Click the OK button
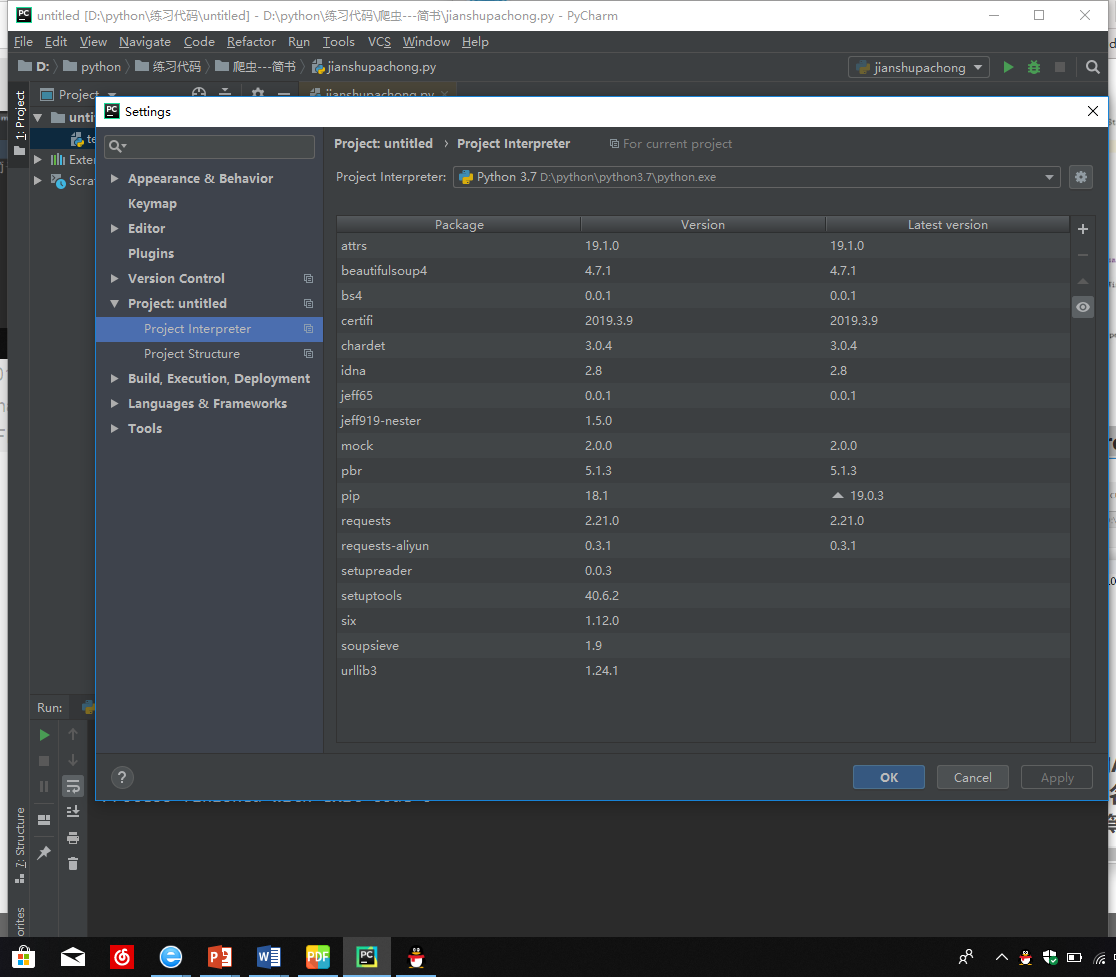Screen dimensions: 1116x977 click(x=888, y=777)
